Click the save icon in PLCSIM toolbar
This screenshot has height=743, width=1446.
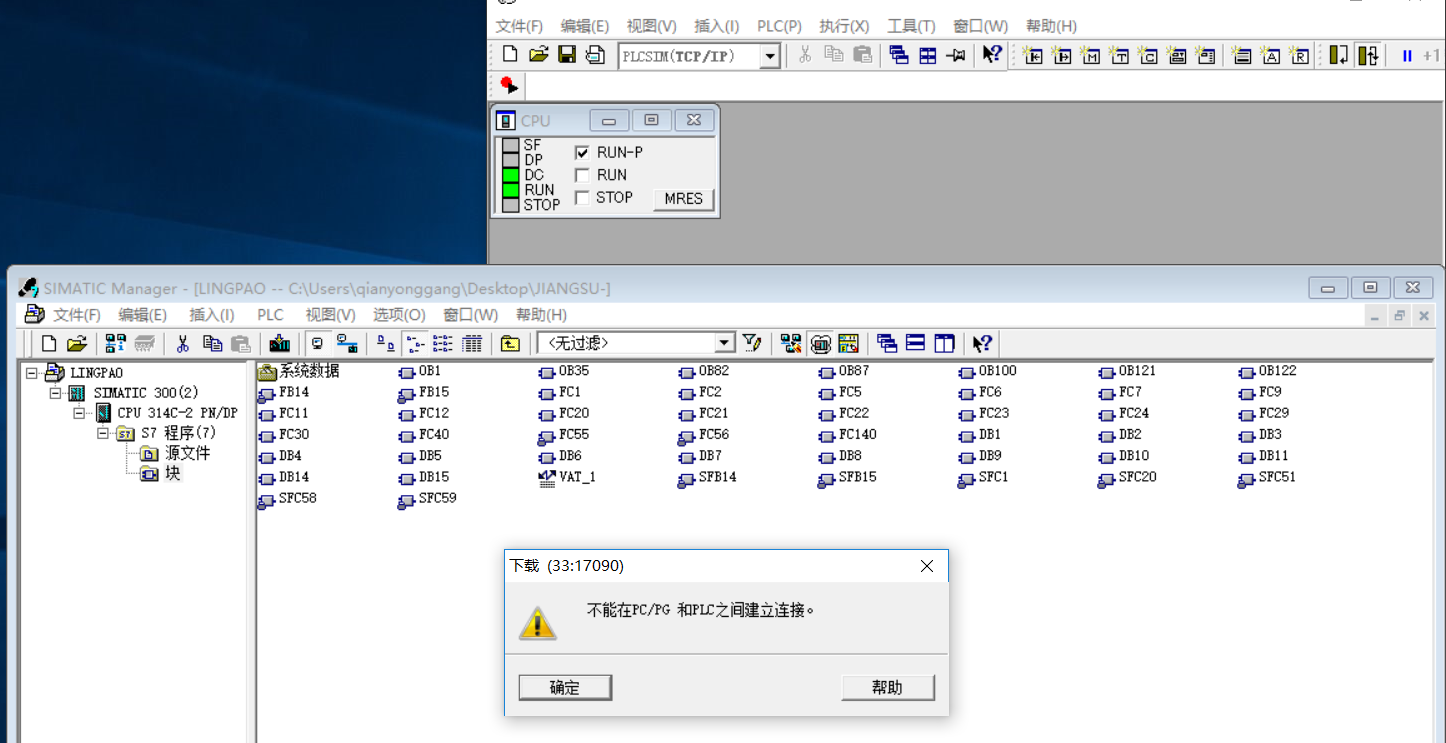click(x=567, y=55)
